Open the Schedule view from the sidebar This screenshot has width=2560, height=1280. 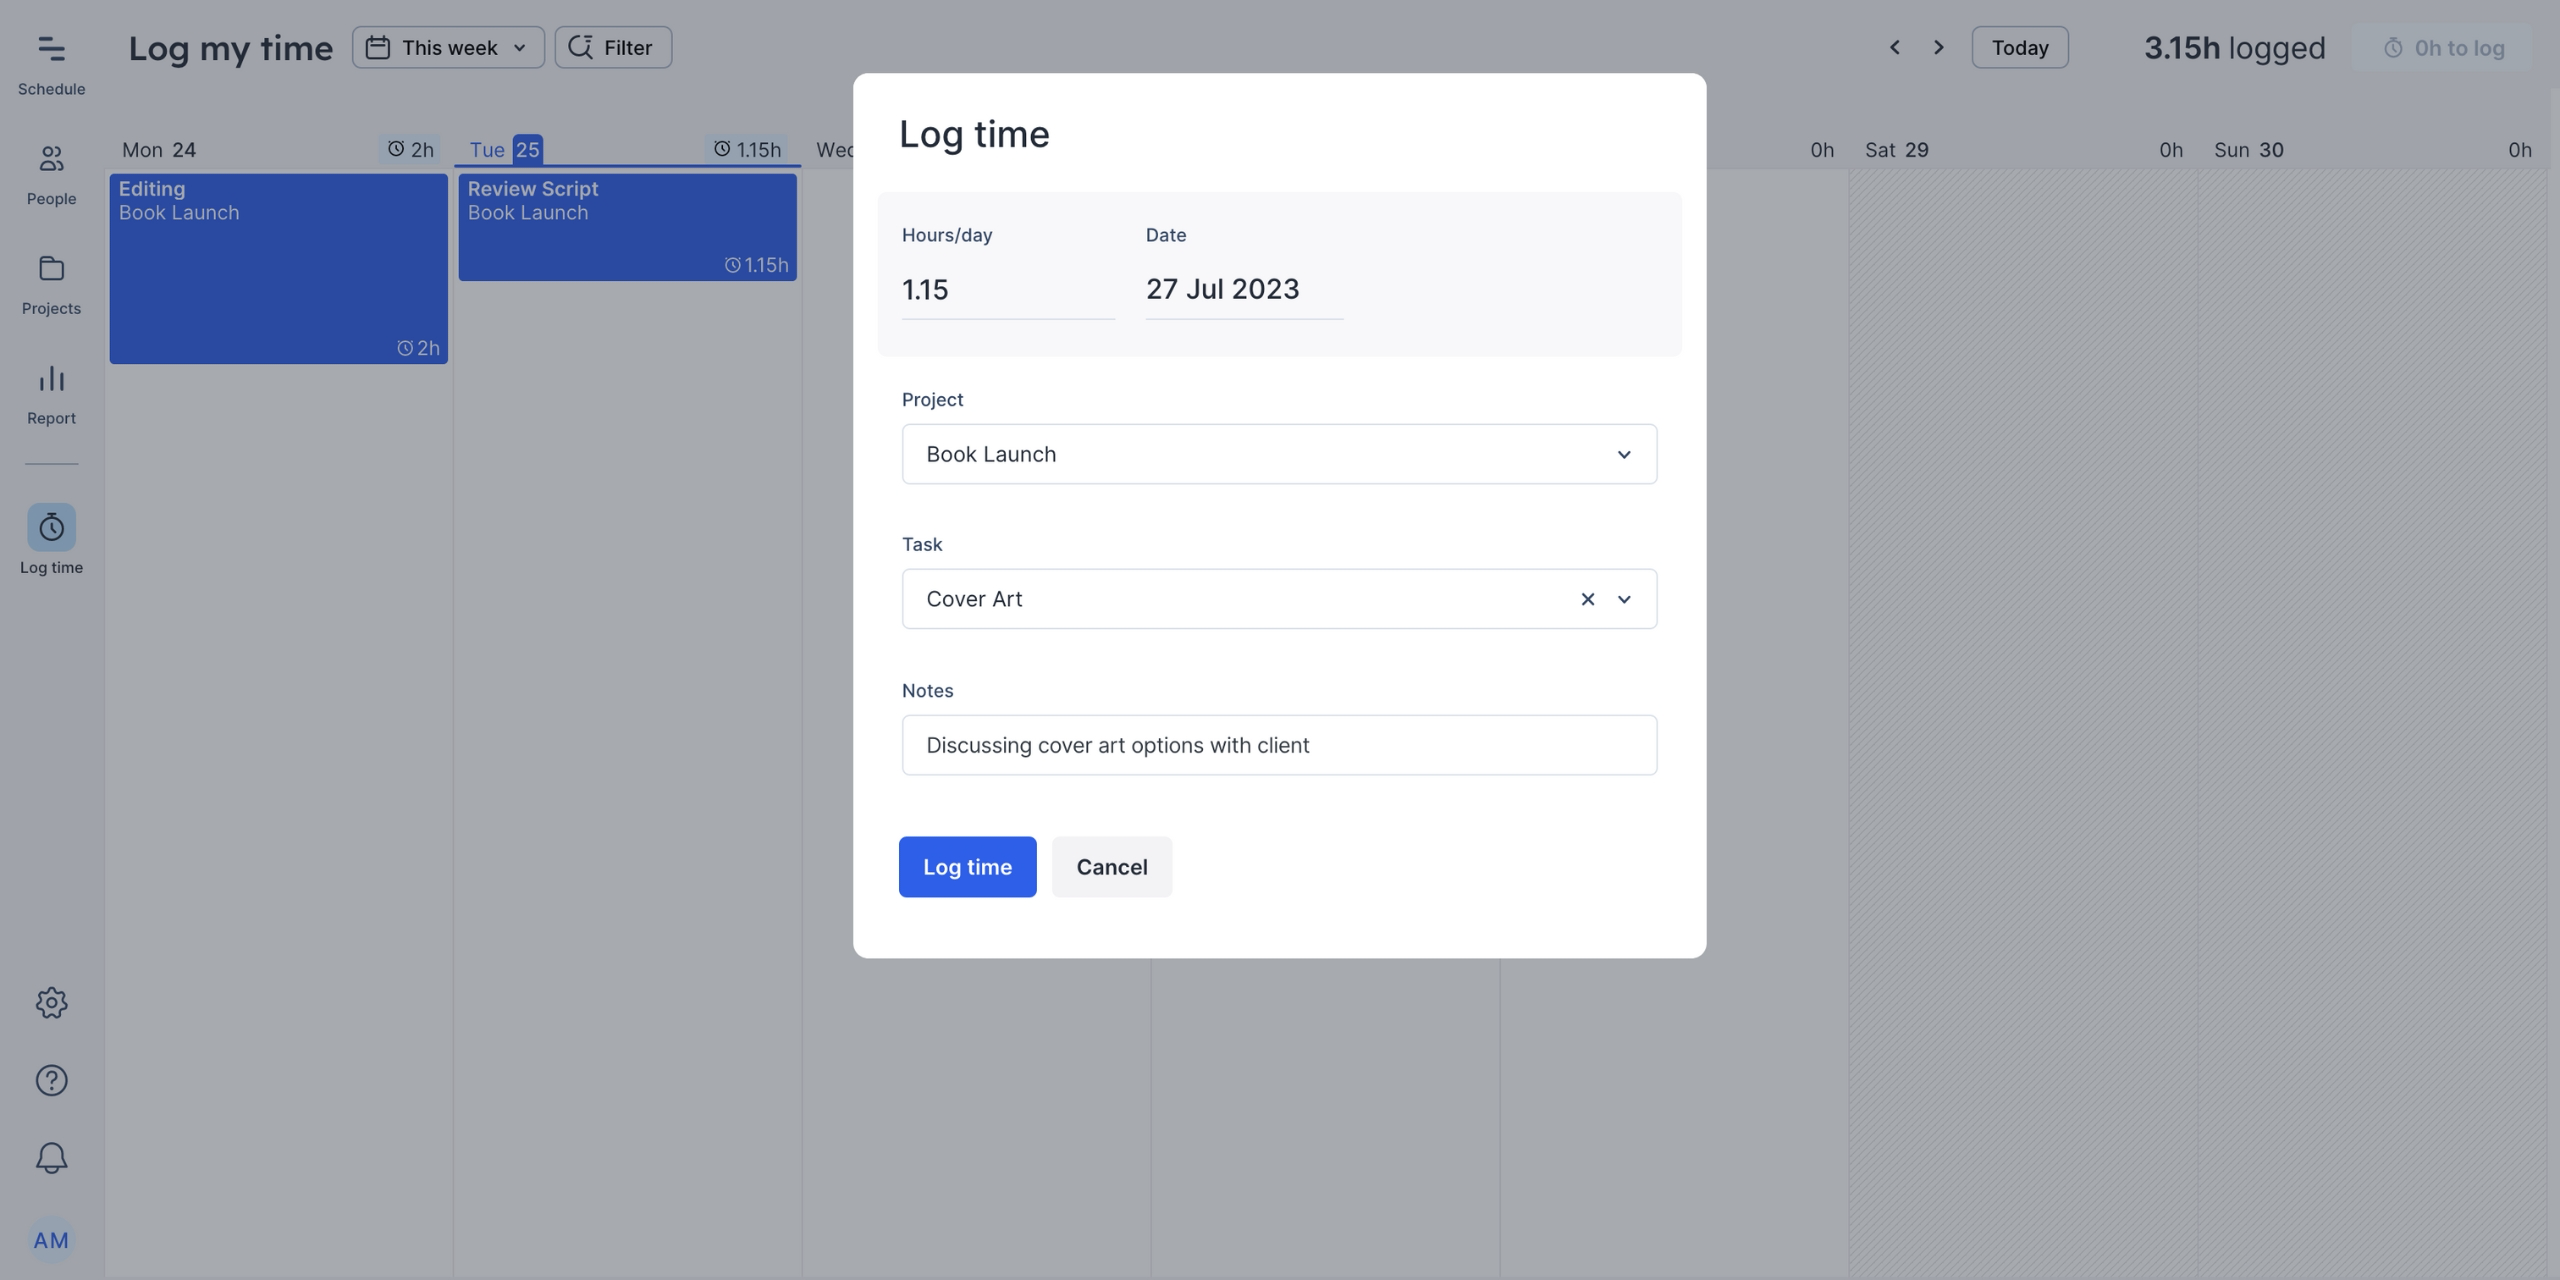(51, 62)
